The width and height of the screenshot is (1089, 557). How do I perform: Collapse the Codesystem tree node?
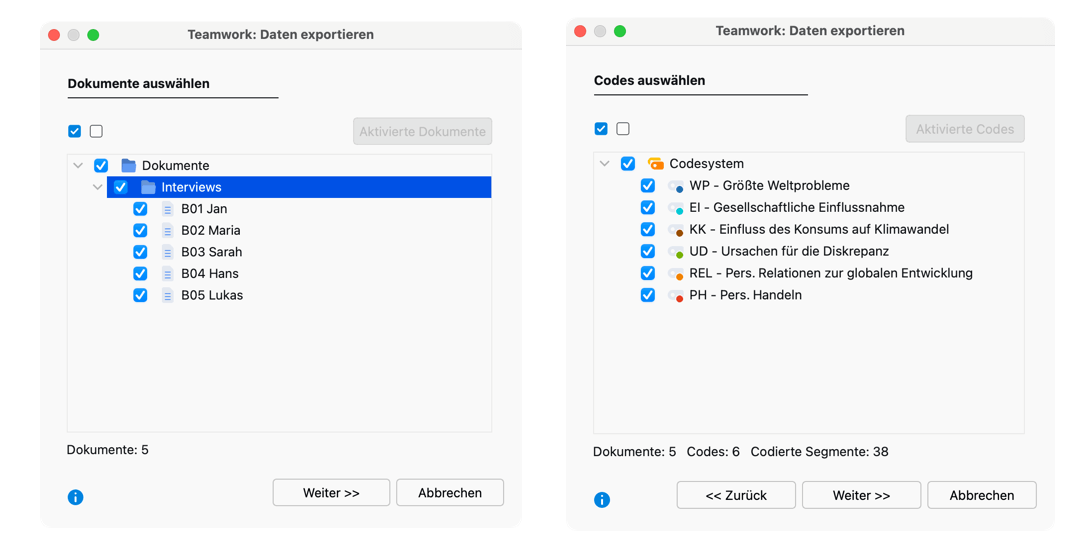coord(605,164)
